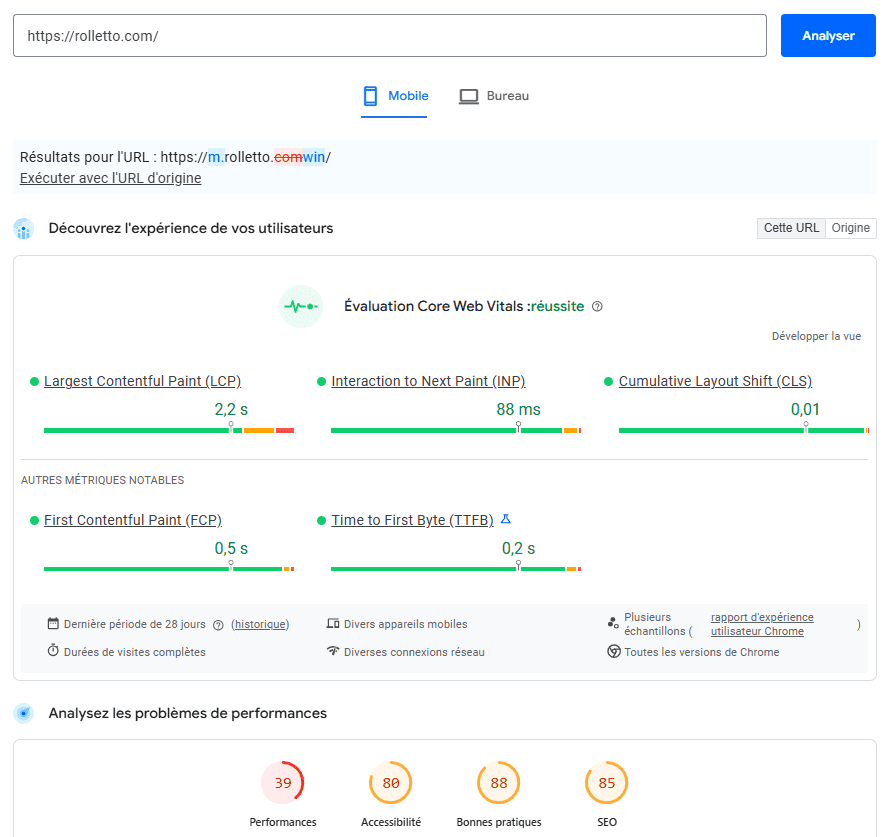
Task: Click the INP value 88 ms
Action: [x=518, y=409]
